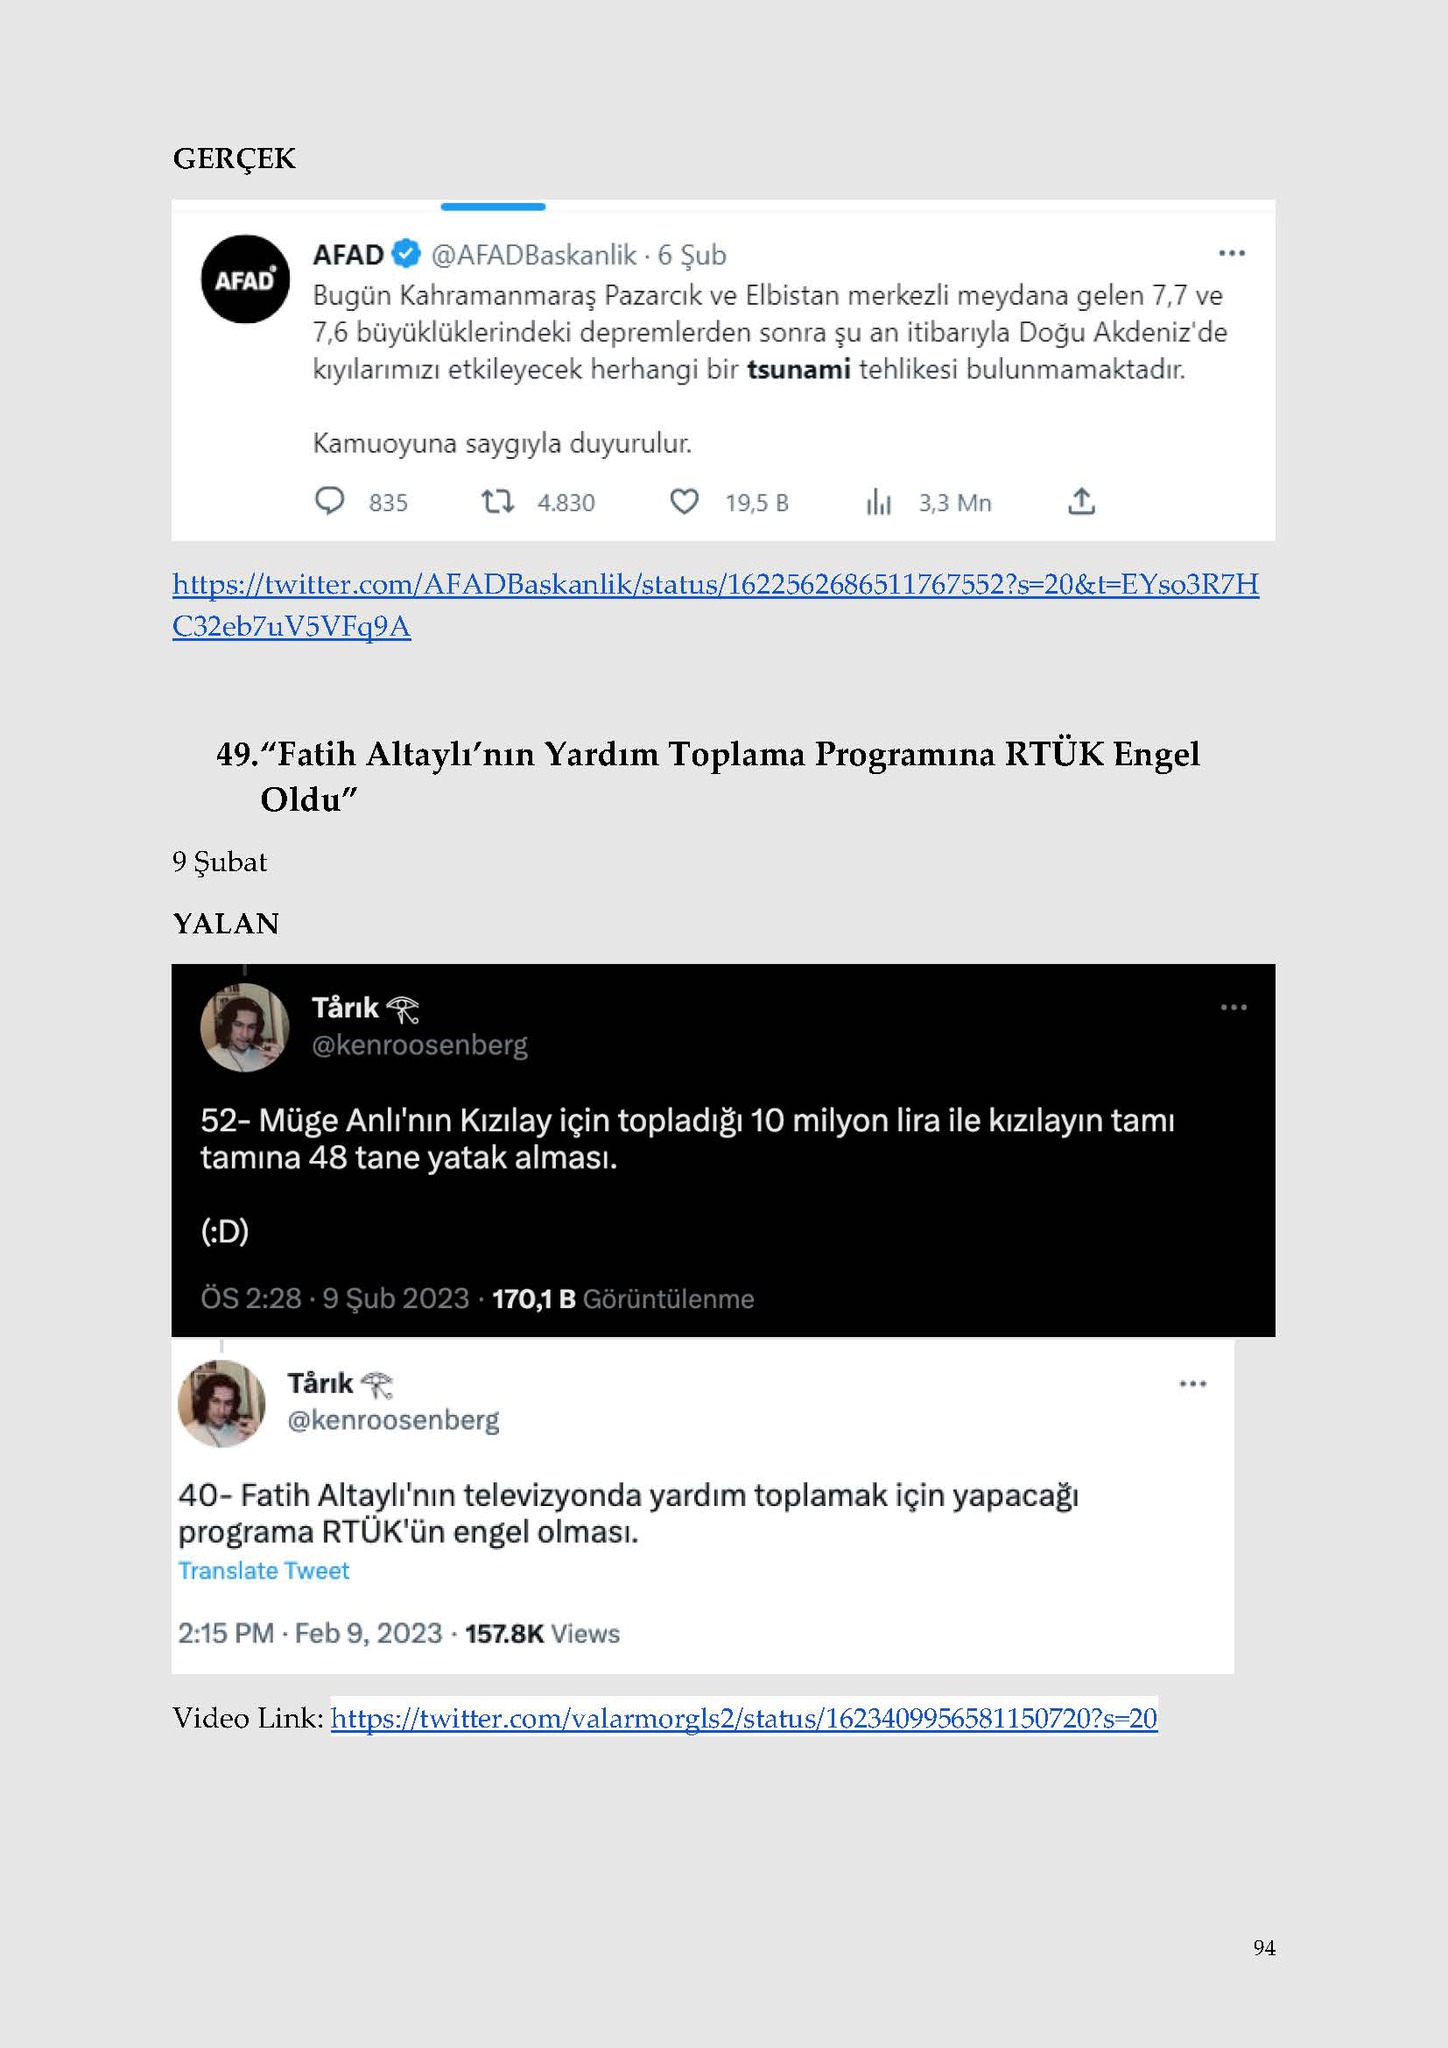Image resolution: width=1448 pixels, height=2048 pixels.
Task: Click @kenroosenberg handle in the white tweet
Action: tap(393, 1420)
